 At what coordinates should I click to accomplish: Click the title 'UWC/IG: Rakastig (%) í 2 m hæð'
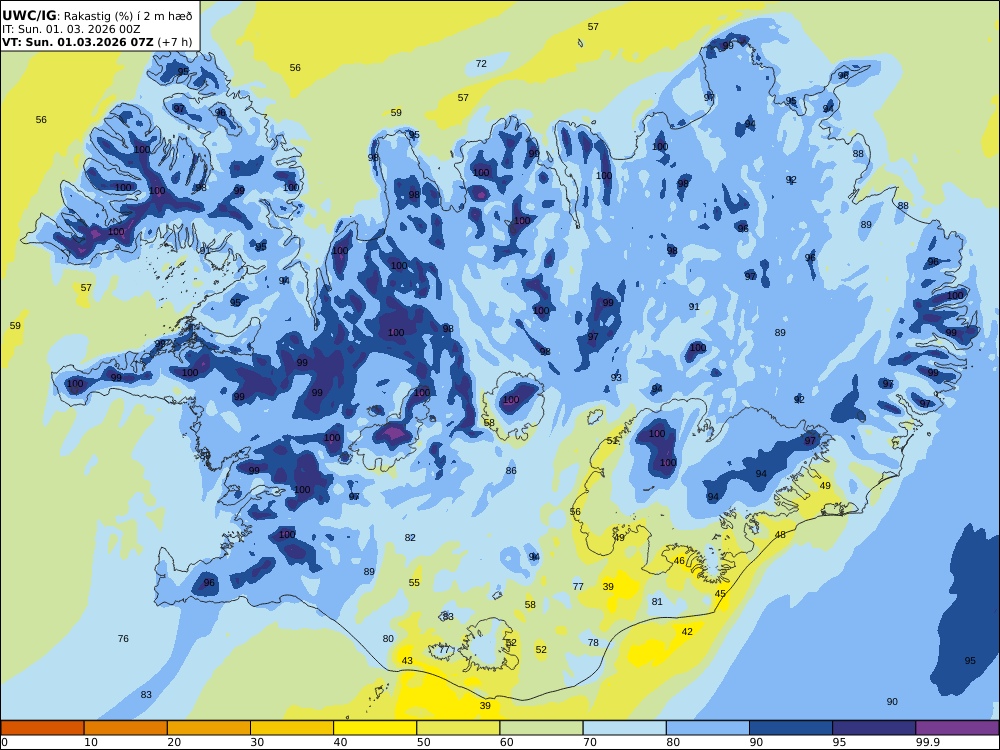point(97,17)
